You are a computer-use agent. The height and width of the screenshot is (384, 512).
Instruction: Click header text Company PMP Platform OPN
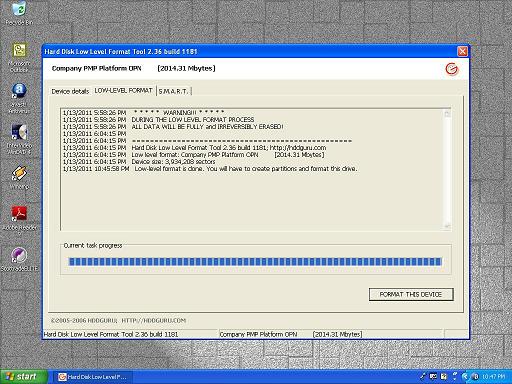96,68
